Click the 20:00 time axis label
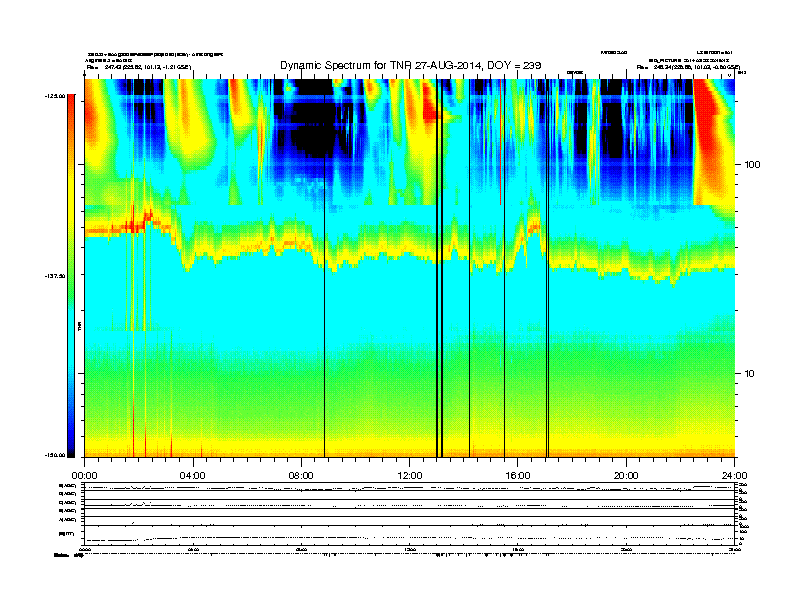This screenshot has width=792, height=612. coord(626,476)
